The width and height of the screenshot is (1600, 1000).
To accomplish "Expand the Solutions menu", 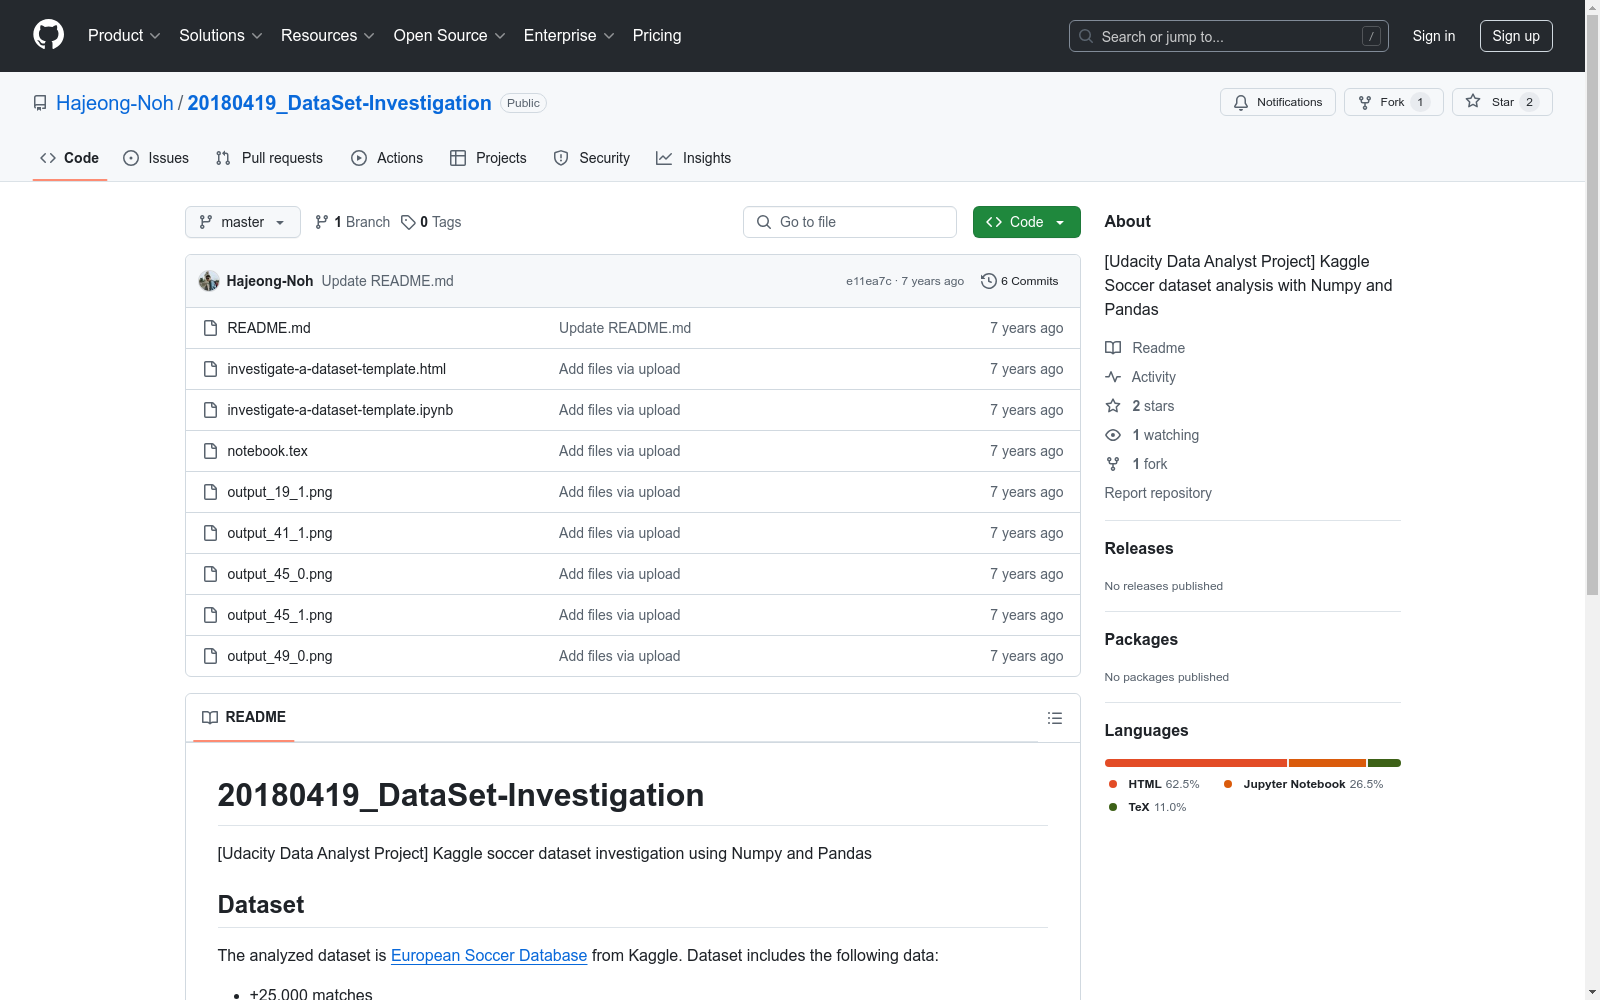I will 221,35.
